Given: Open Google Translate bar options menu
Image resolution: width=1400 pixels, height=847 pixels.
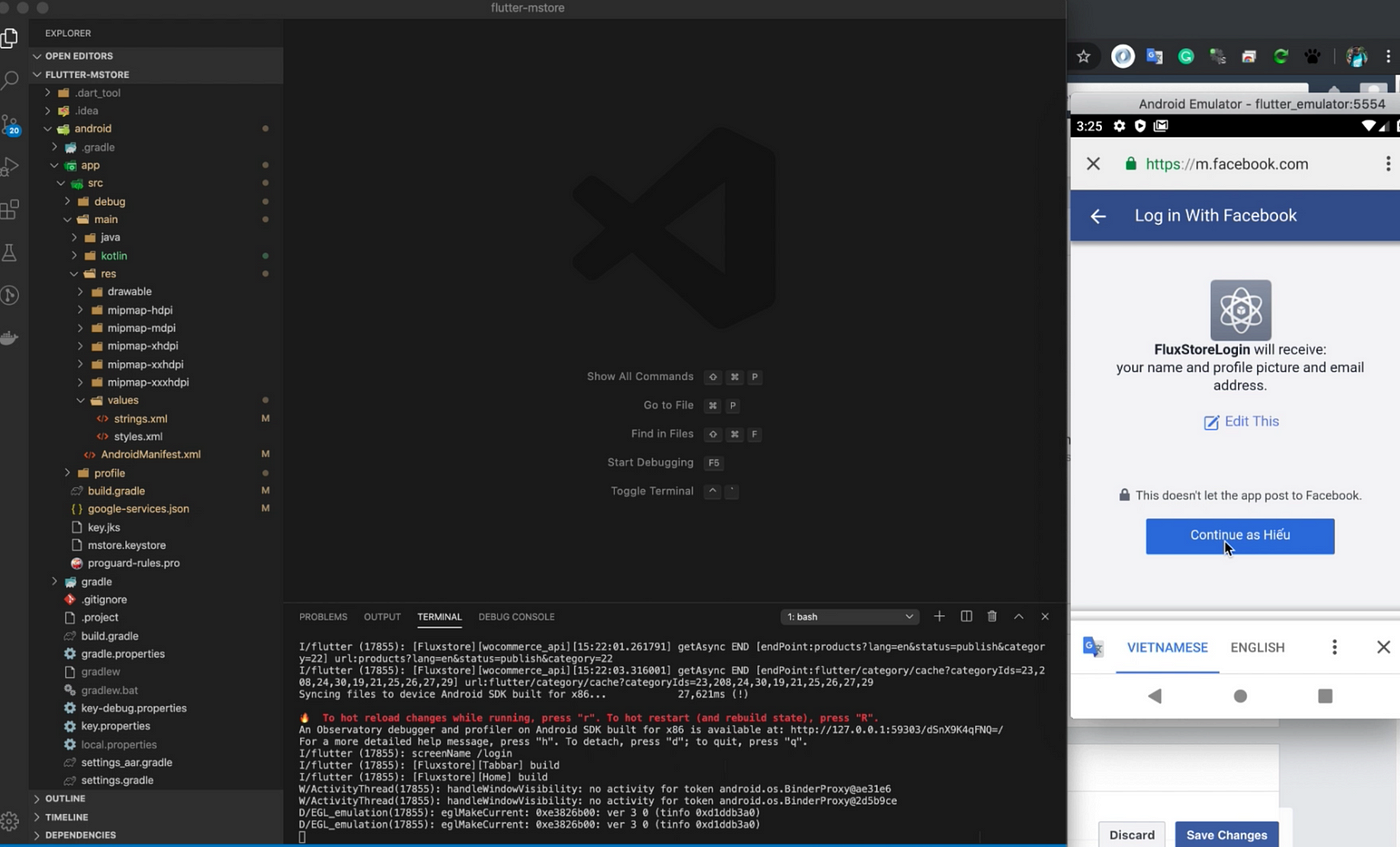Looking at the screenshot, I should coord(1334,647).
